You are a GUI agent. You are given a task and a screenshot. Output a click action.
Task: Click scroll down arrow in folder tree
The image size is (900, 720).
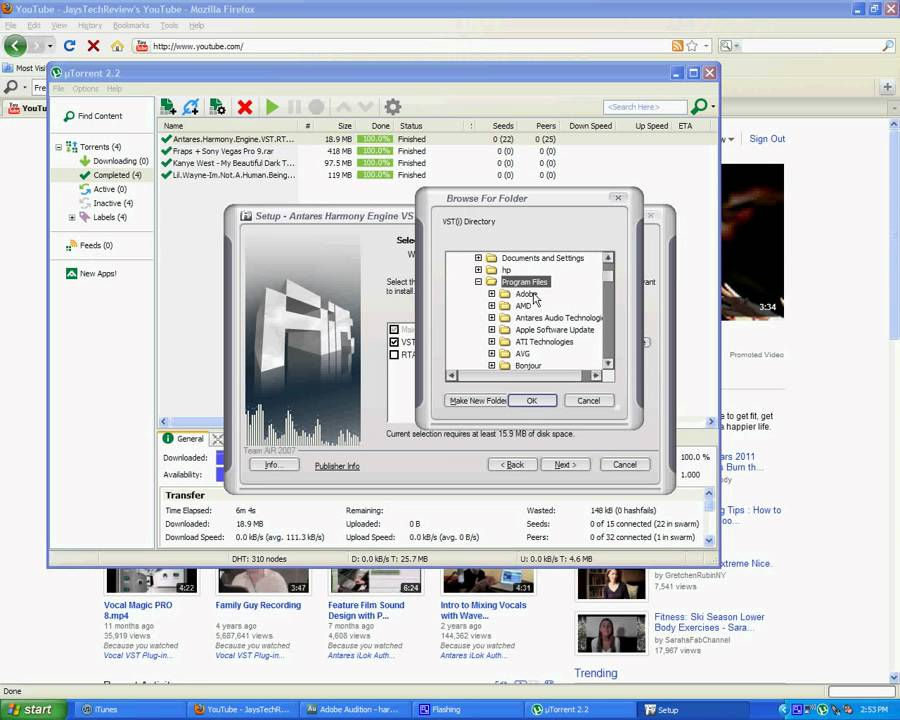click(608, 363)
